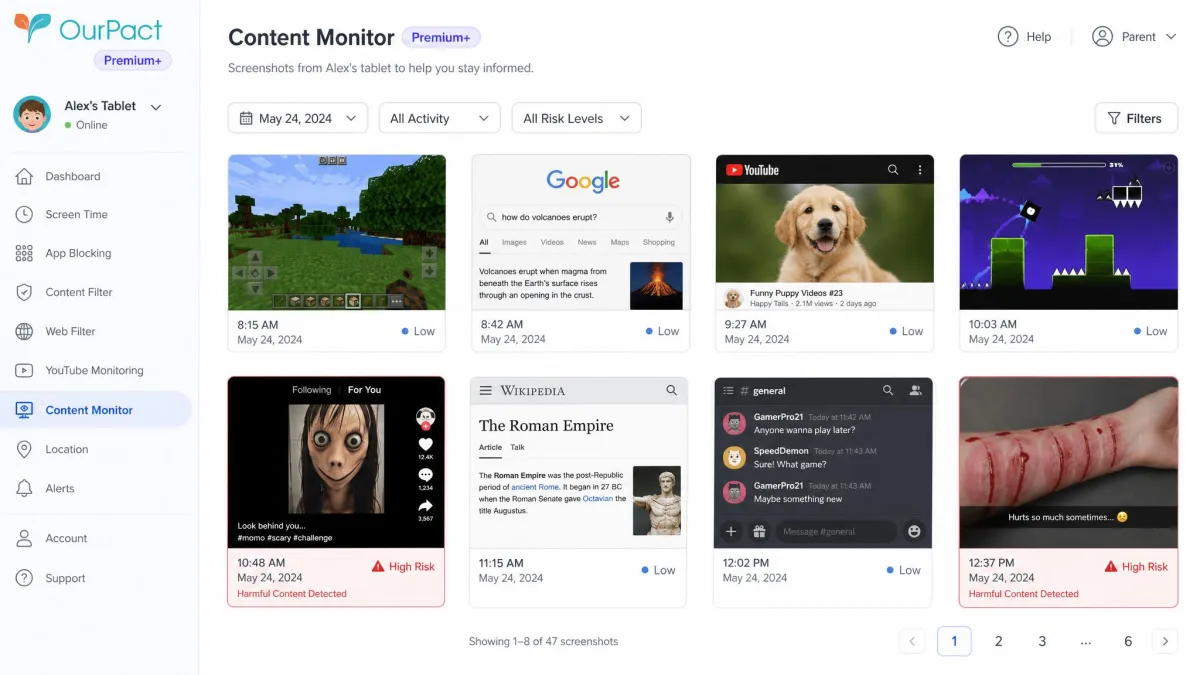The image size is (1200, 675).
Task: Open the All Risk Levels dropdown
Action: coord(576,118)
